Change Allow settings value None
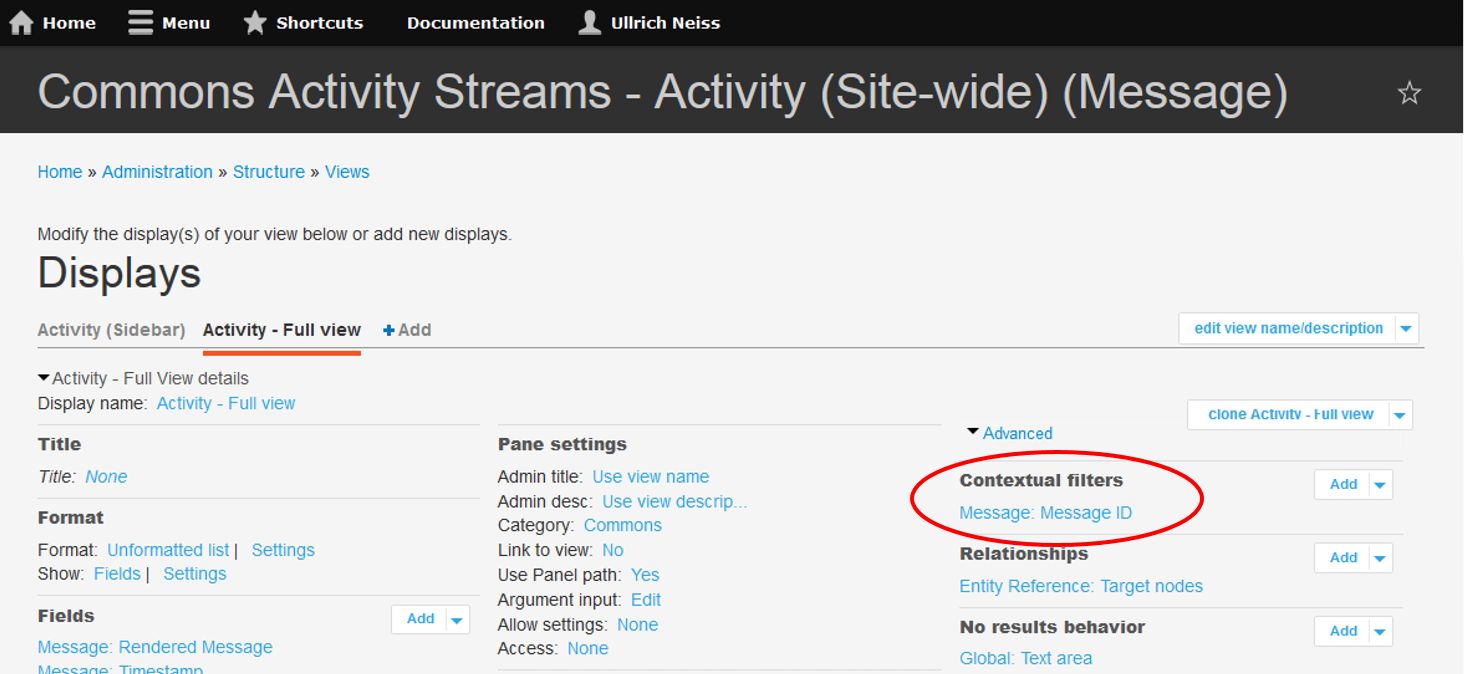1464x674 pixels. 637,625
